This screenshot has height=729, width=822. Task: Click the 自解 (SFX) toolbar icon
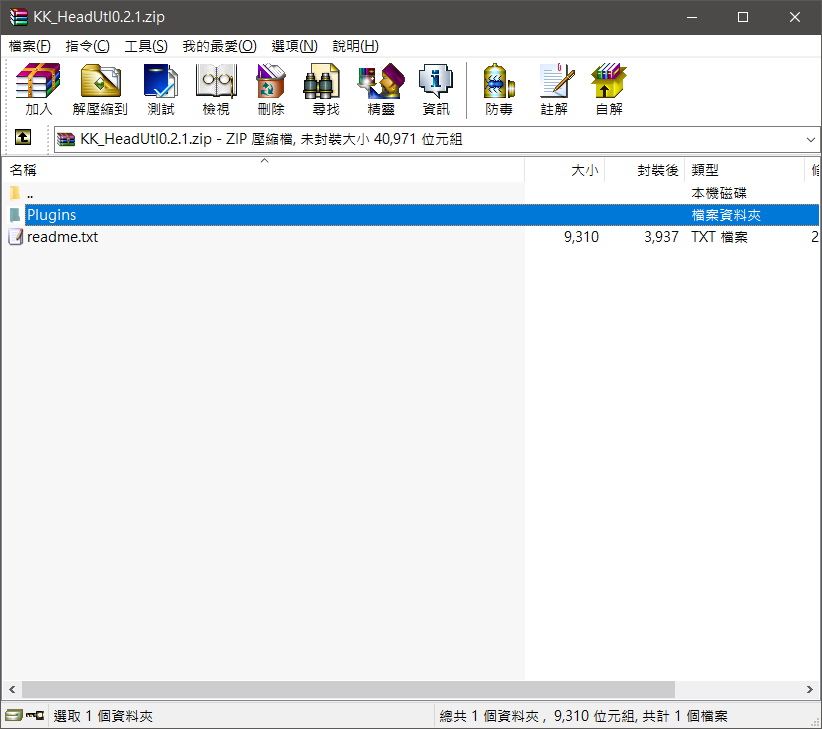click(609, 89)
